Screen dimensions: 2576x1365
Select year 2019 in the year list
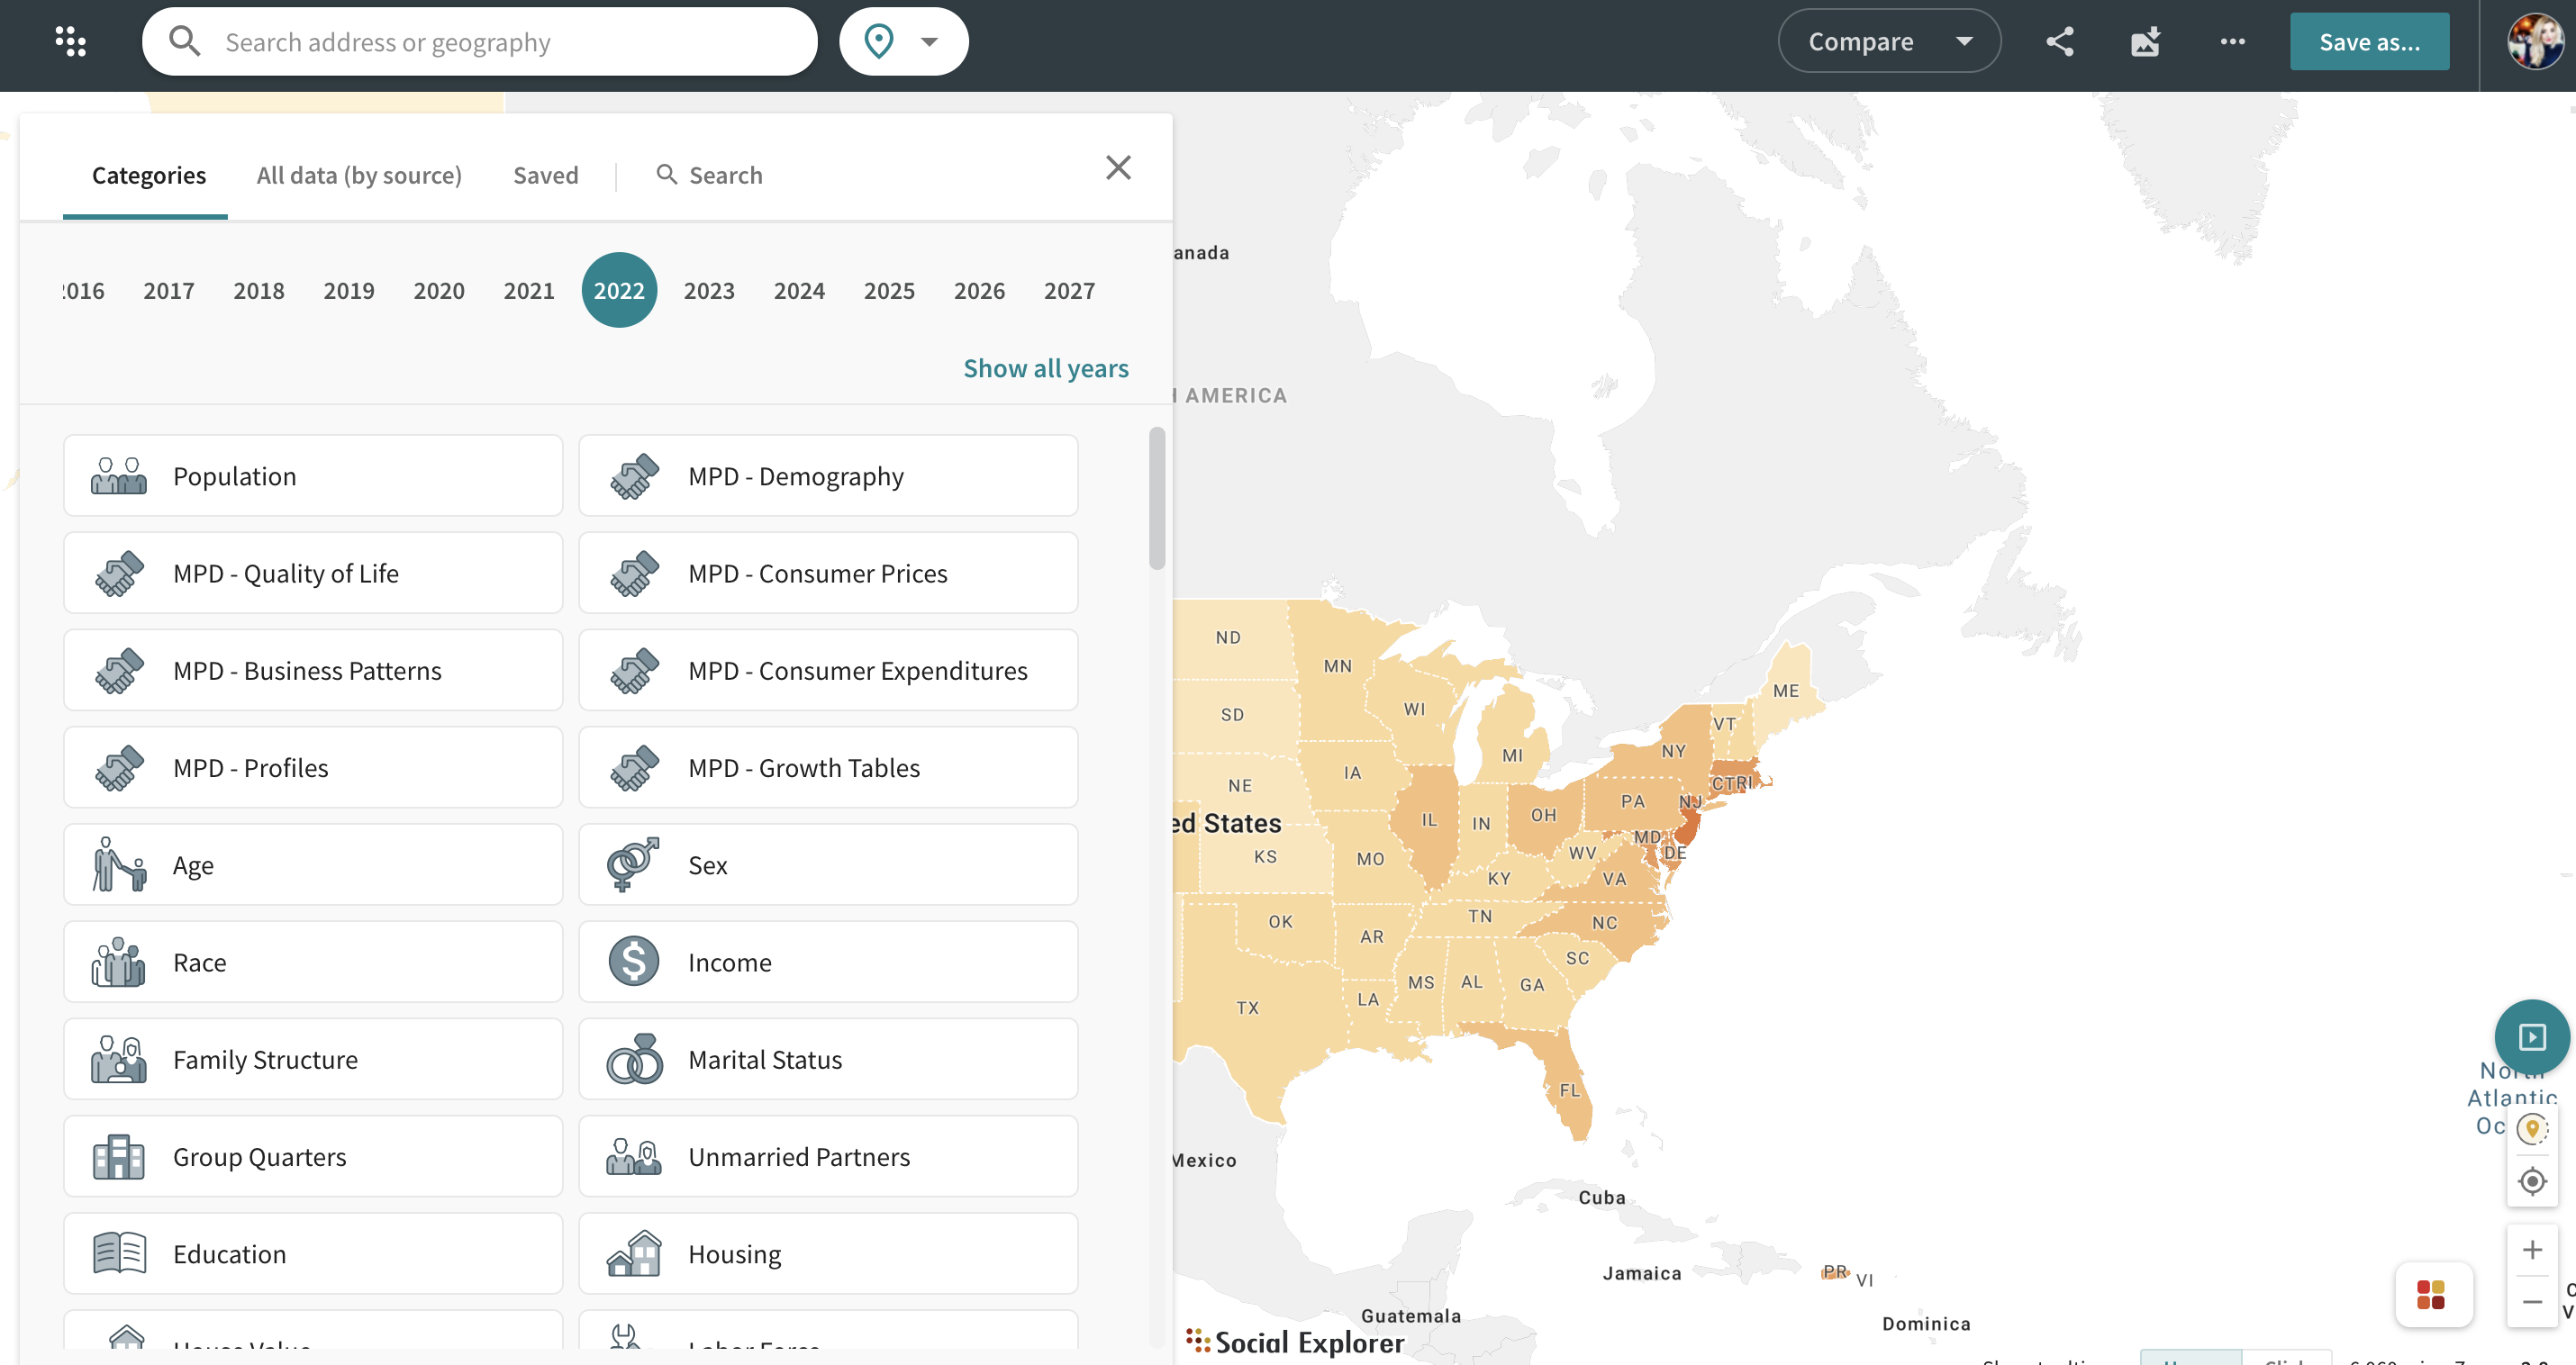click(348, 291)
